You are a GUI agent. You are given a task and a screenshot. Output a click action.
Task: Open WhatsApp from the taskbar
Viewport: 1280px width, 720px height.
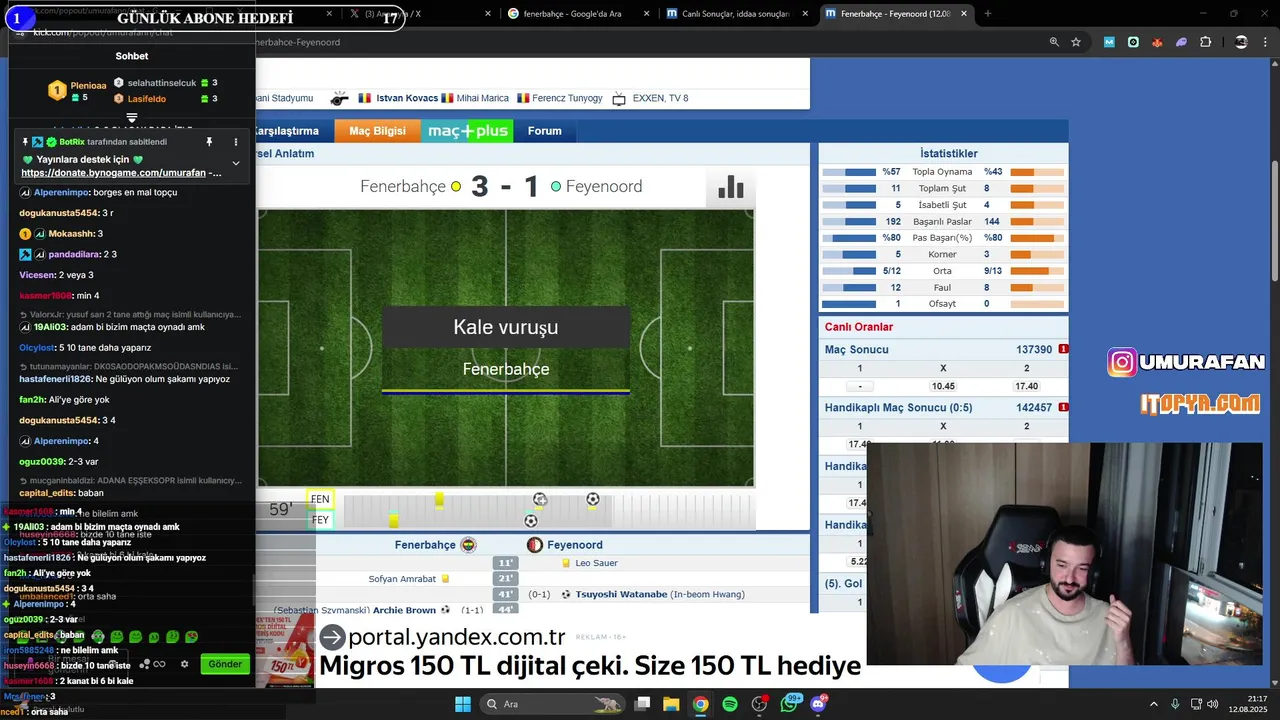click(789, 704)
